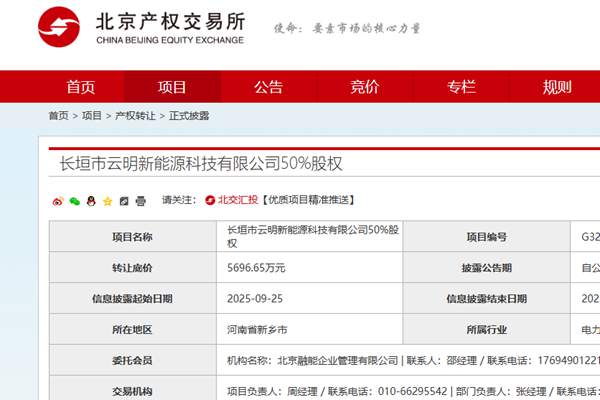Click 项目 in the breadcrumb path
The width and height of the screenshot is (600, 400).
[x=92, y=116]
